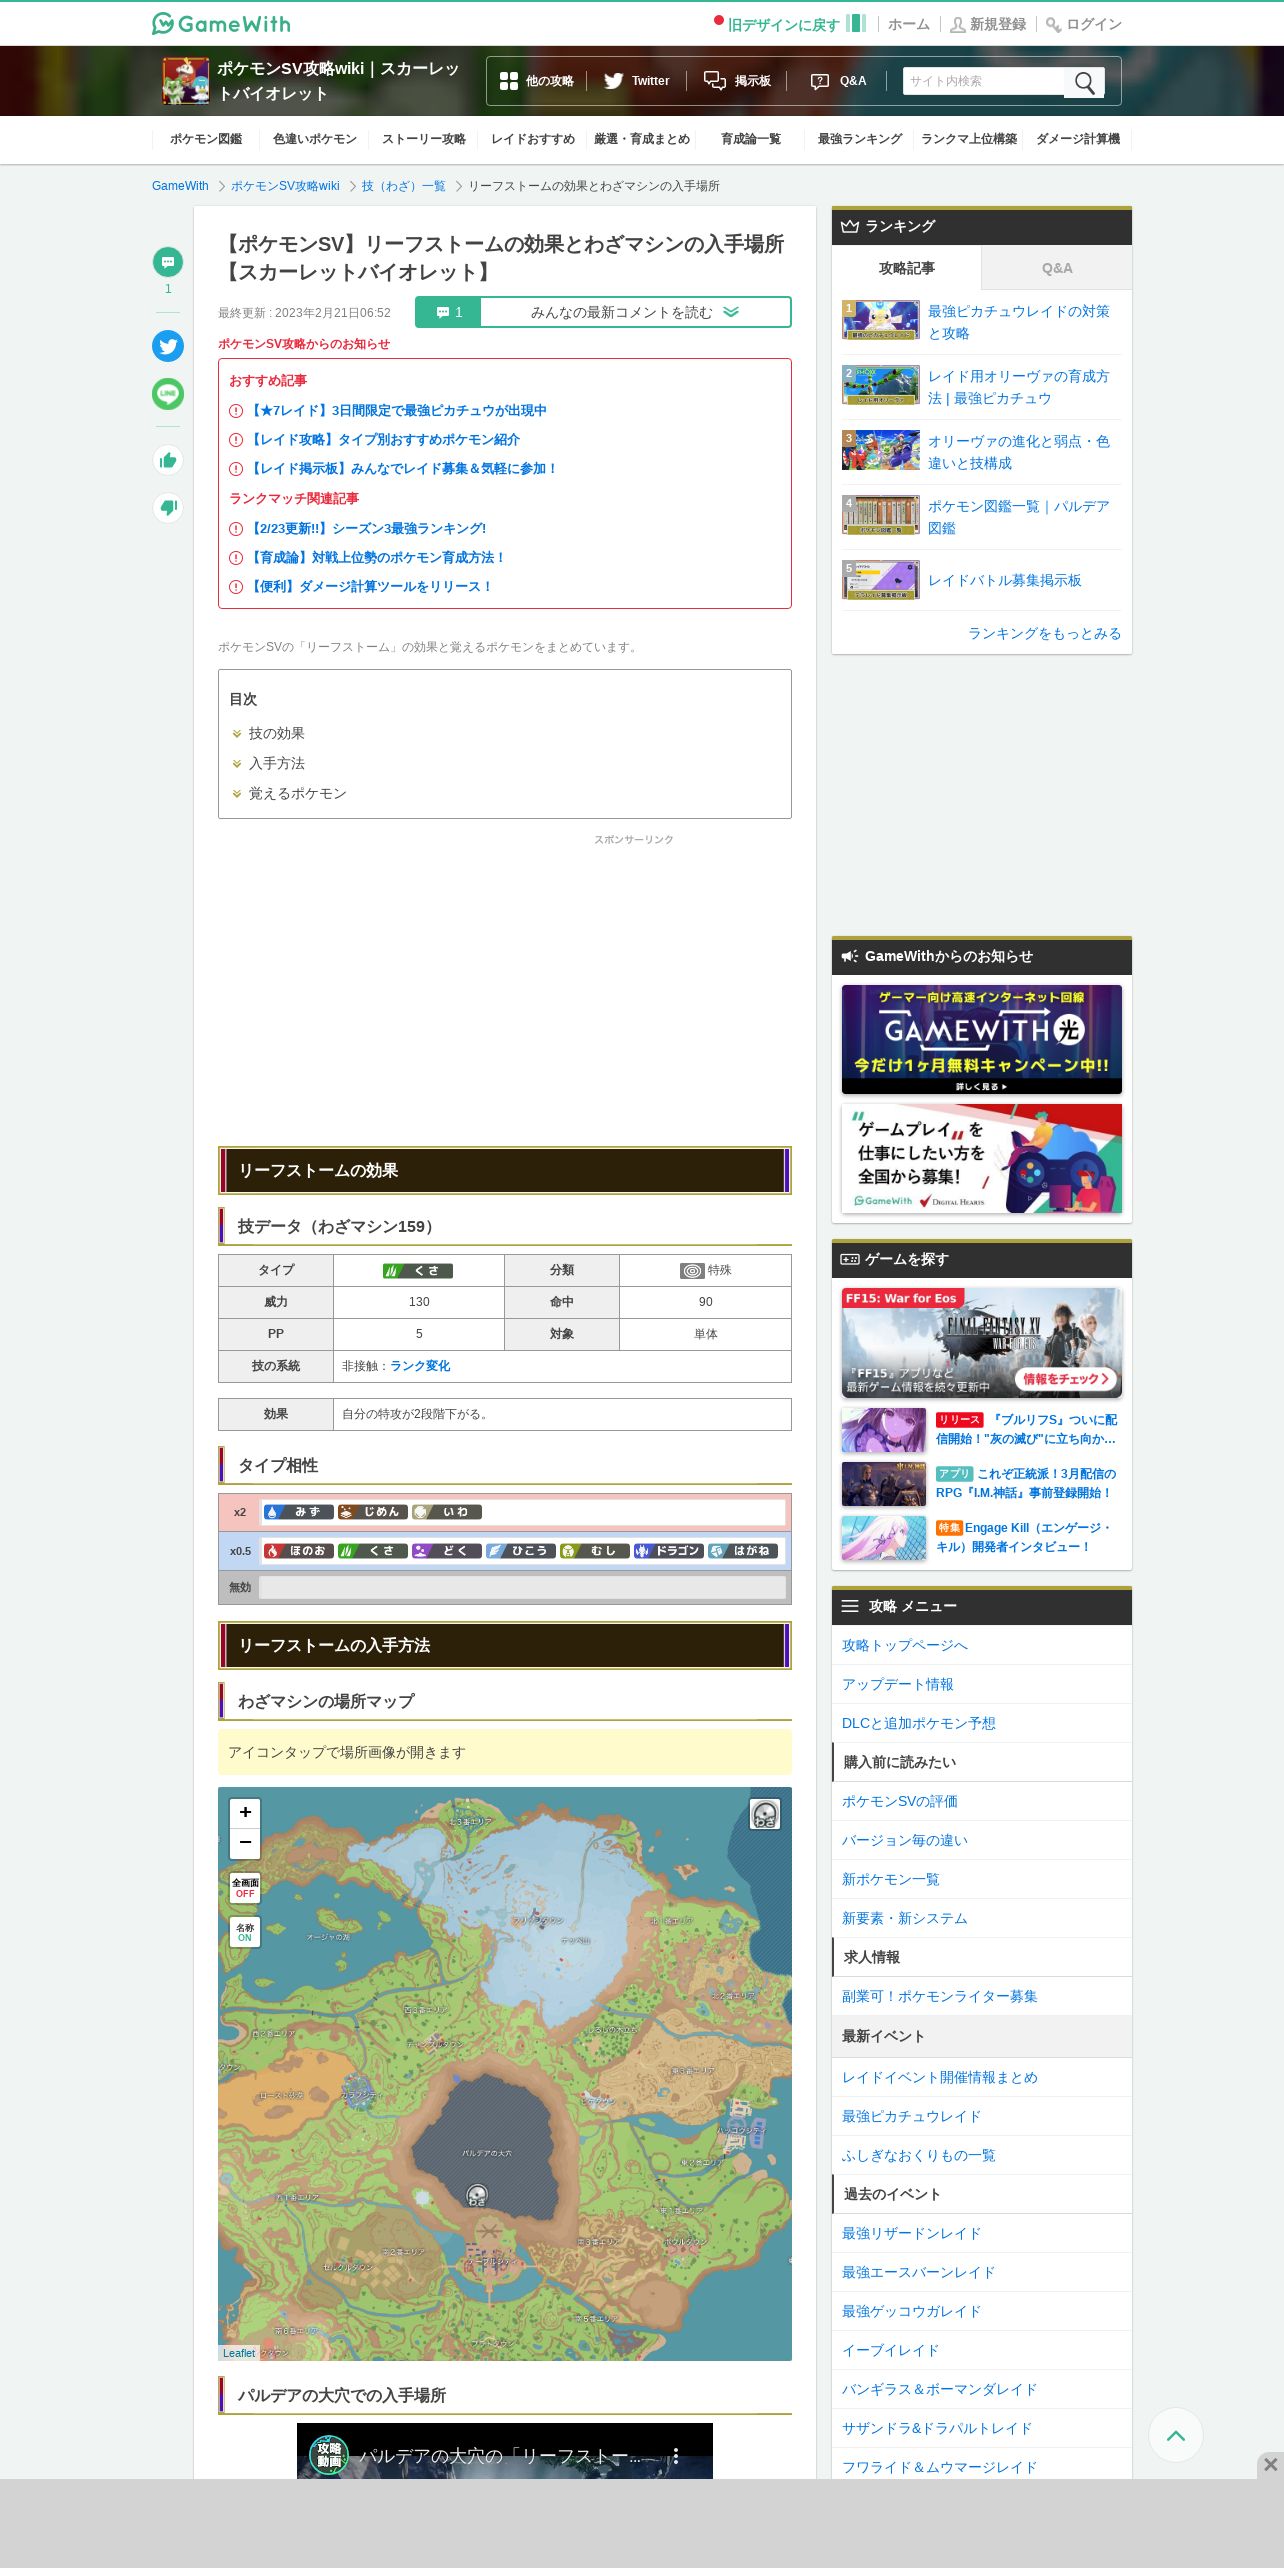Image resolution: width=1284 pixels, height=2568 pixels.
Task: Click the ドラゴン type badge
Action: [x=668, y=1551]
